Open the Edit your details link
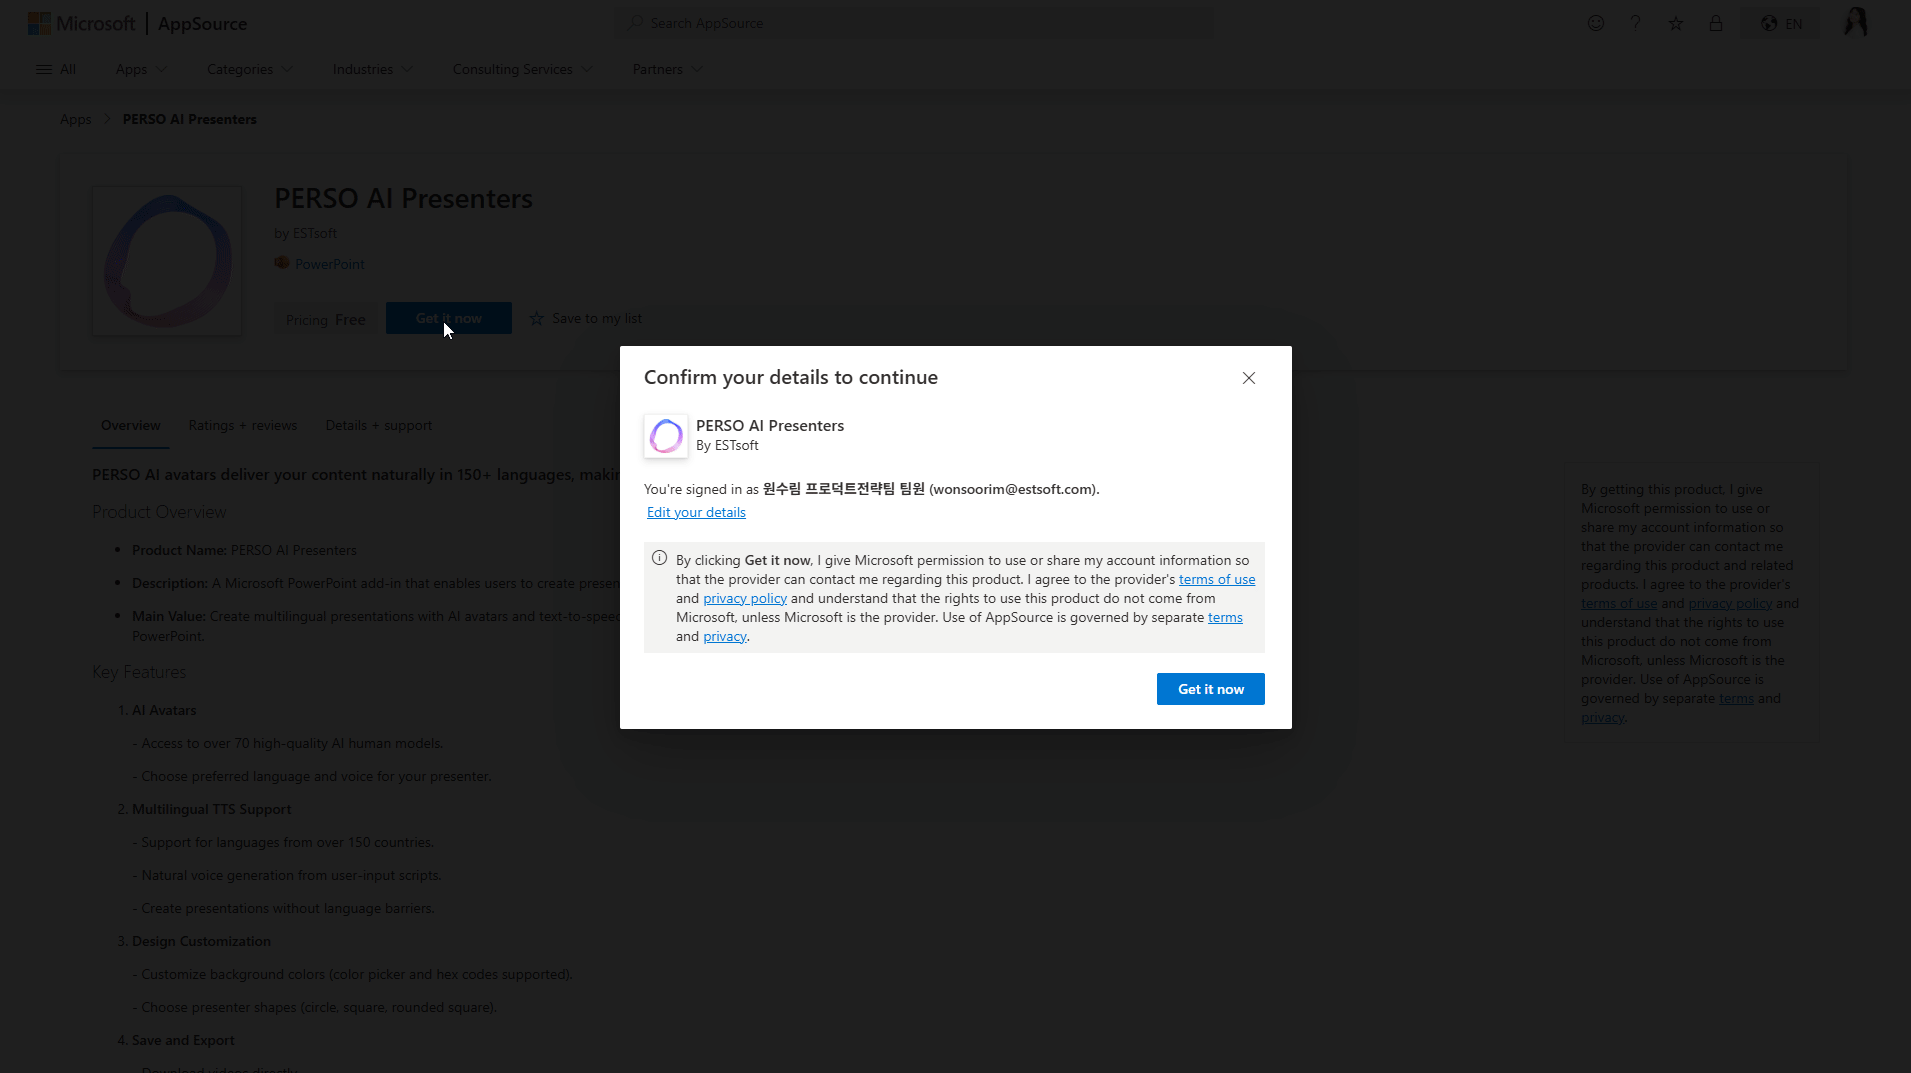This screenshot has width=1911, height=1073. pos(696,512)
